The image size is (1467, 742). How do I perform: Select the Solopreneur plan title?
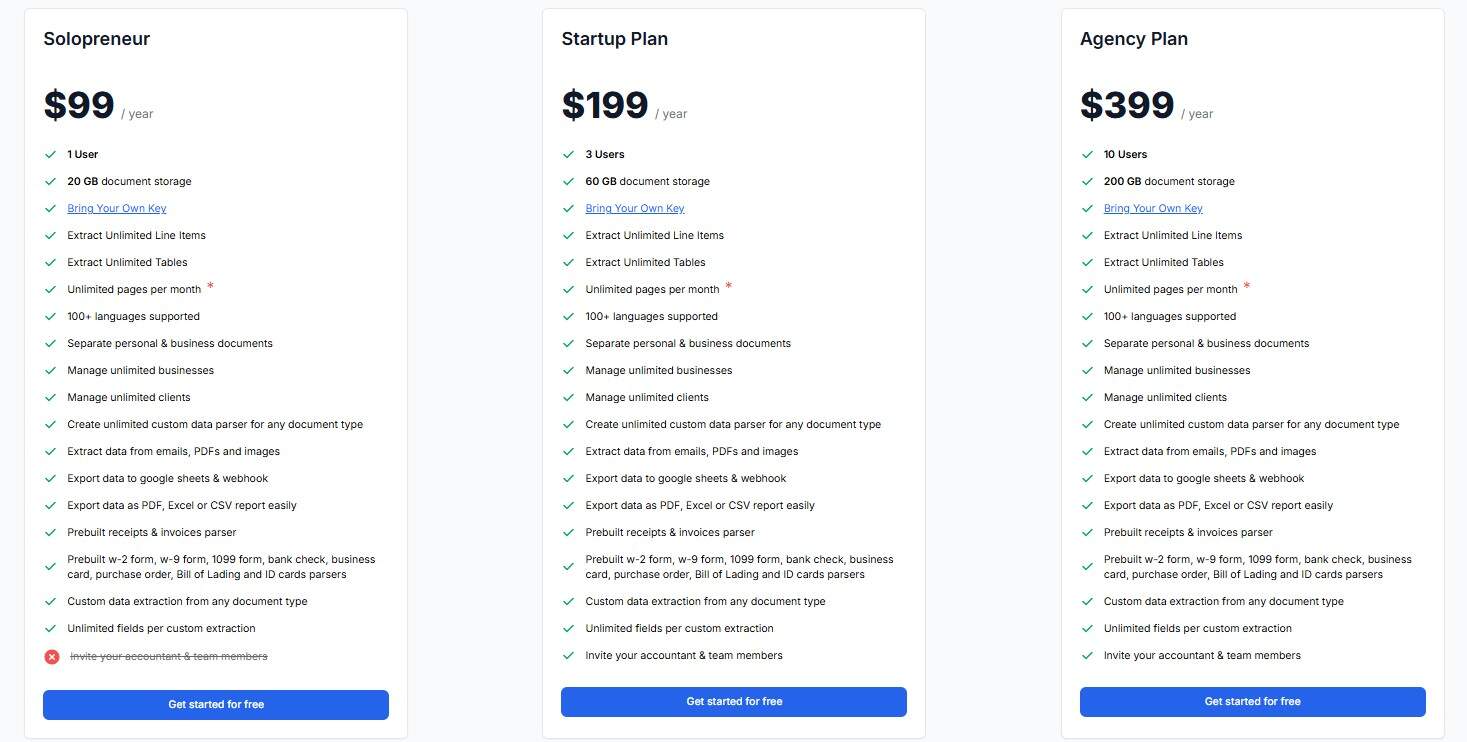pyautogui.click(x=96, y=38)
